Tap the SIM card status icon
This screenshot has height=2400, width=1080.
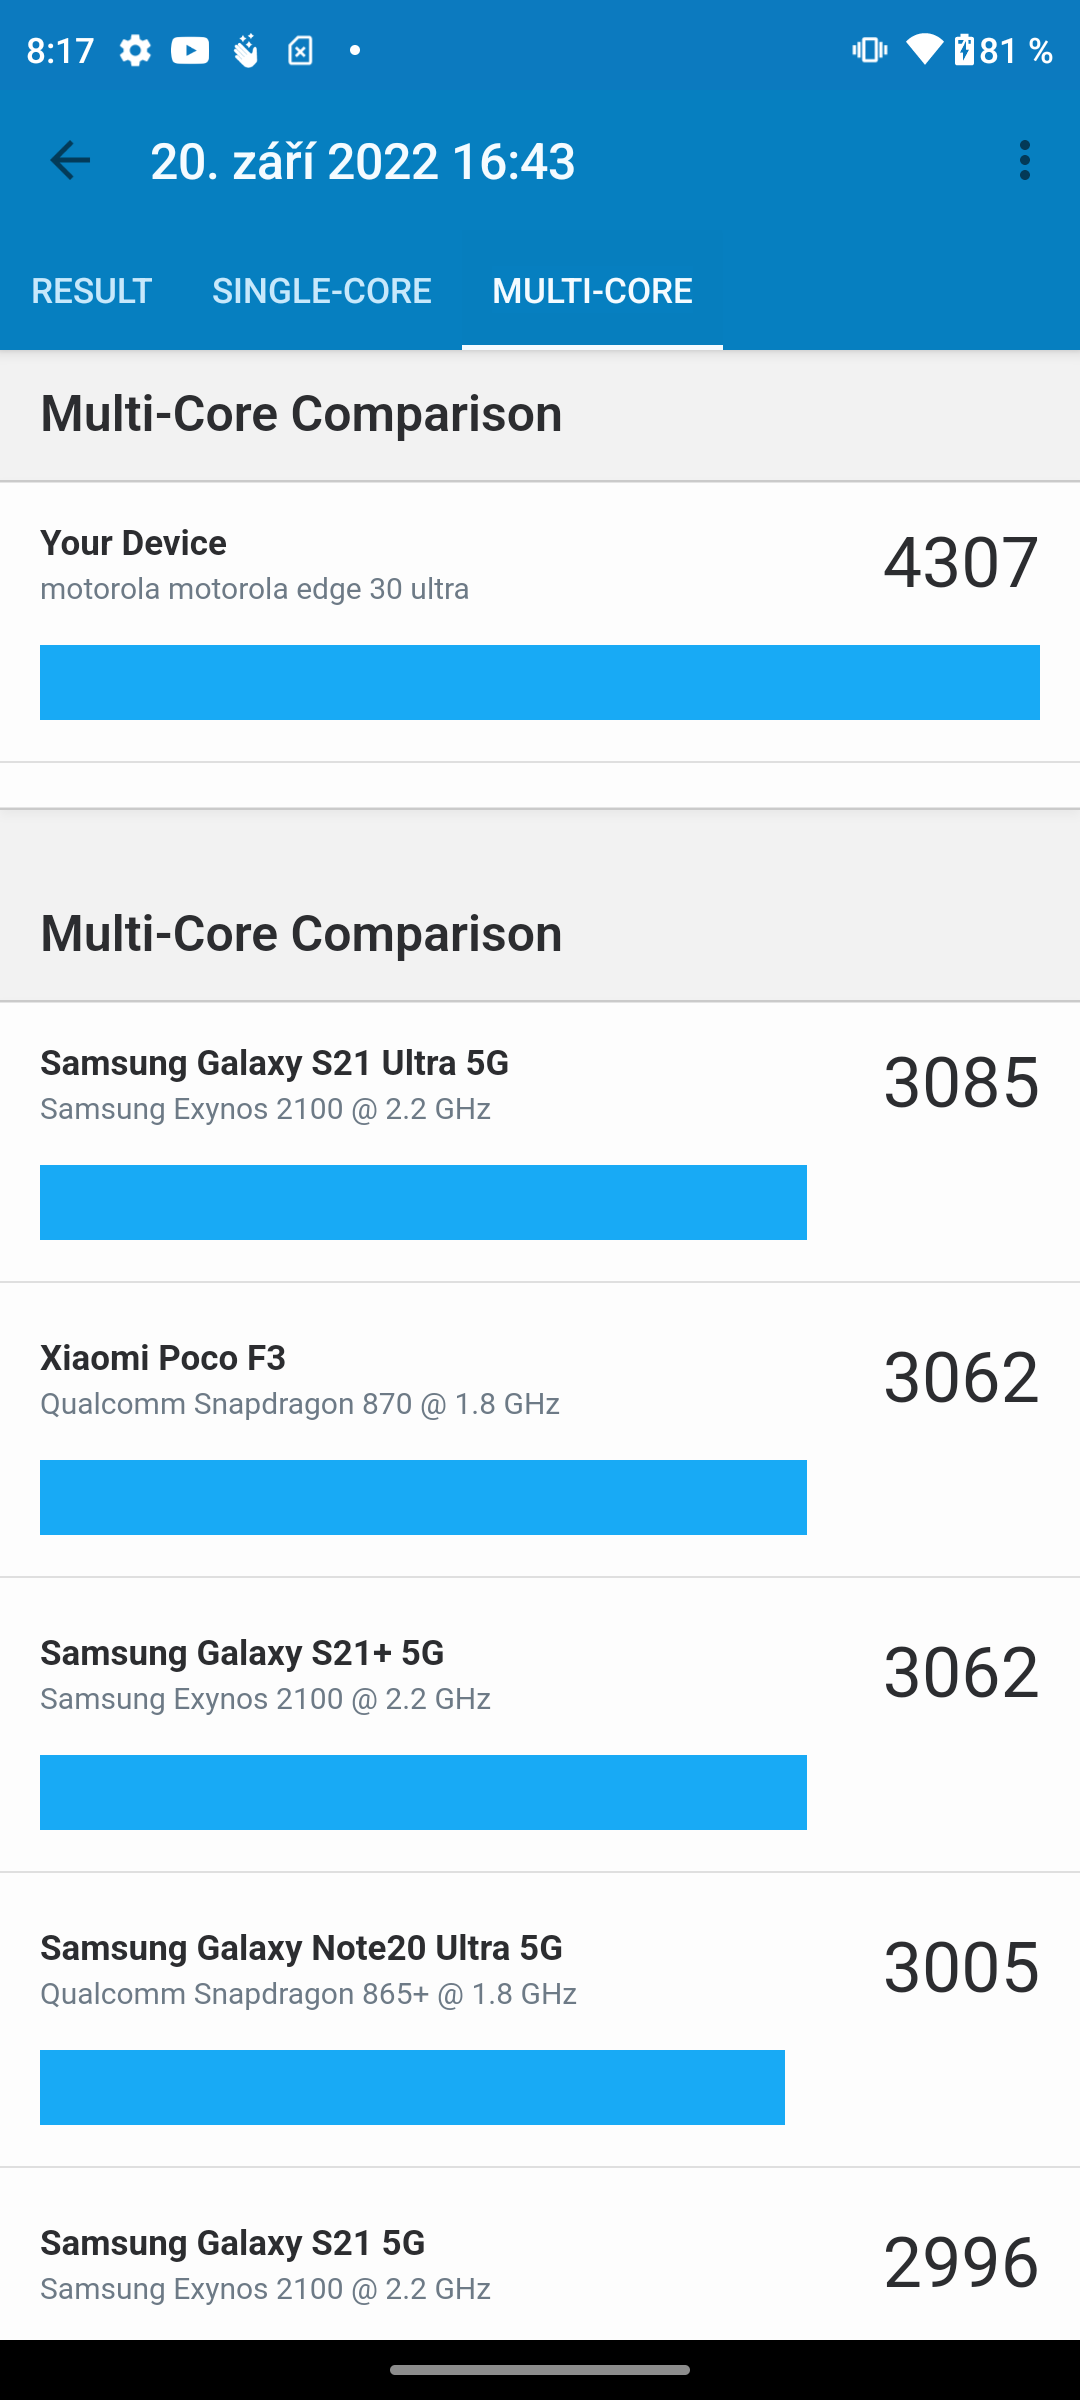point(300,50)
